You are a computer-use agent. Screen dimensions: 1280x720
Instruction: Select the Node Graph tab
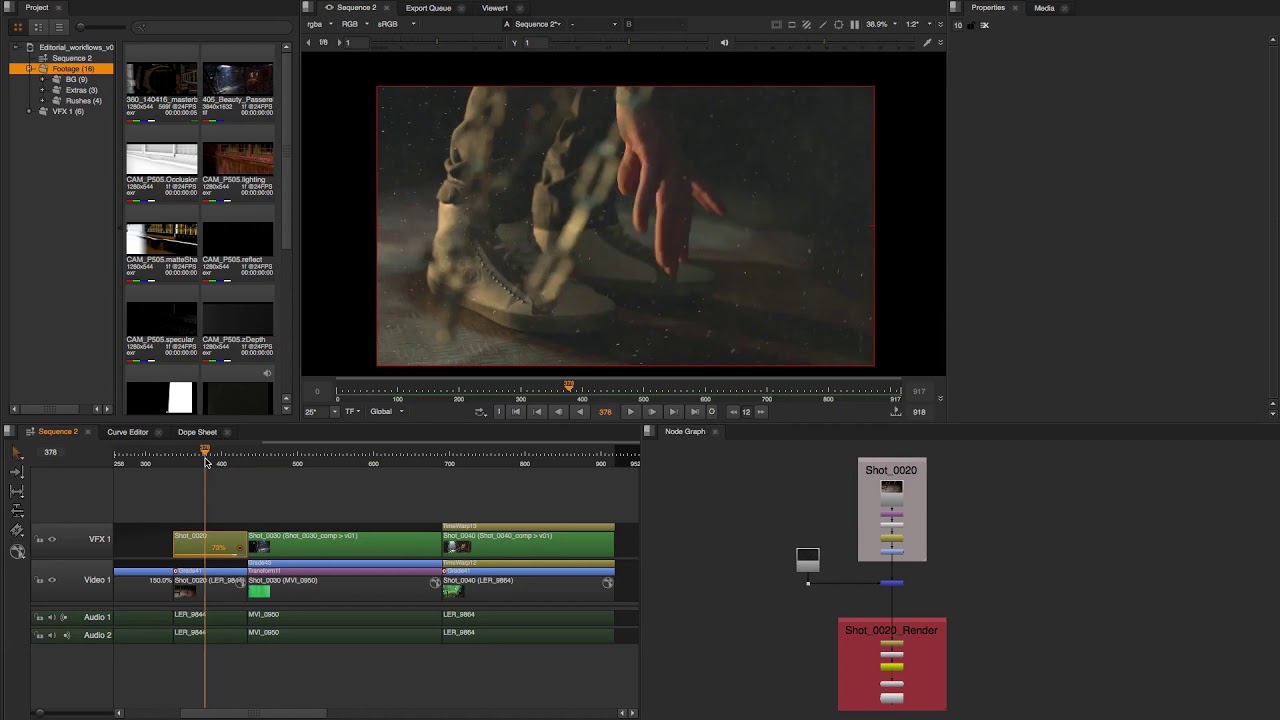coord(685,432)
